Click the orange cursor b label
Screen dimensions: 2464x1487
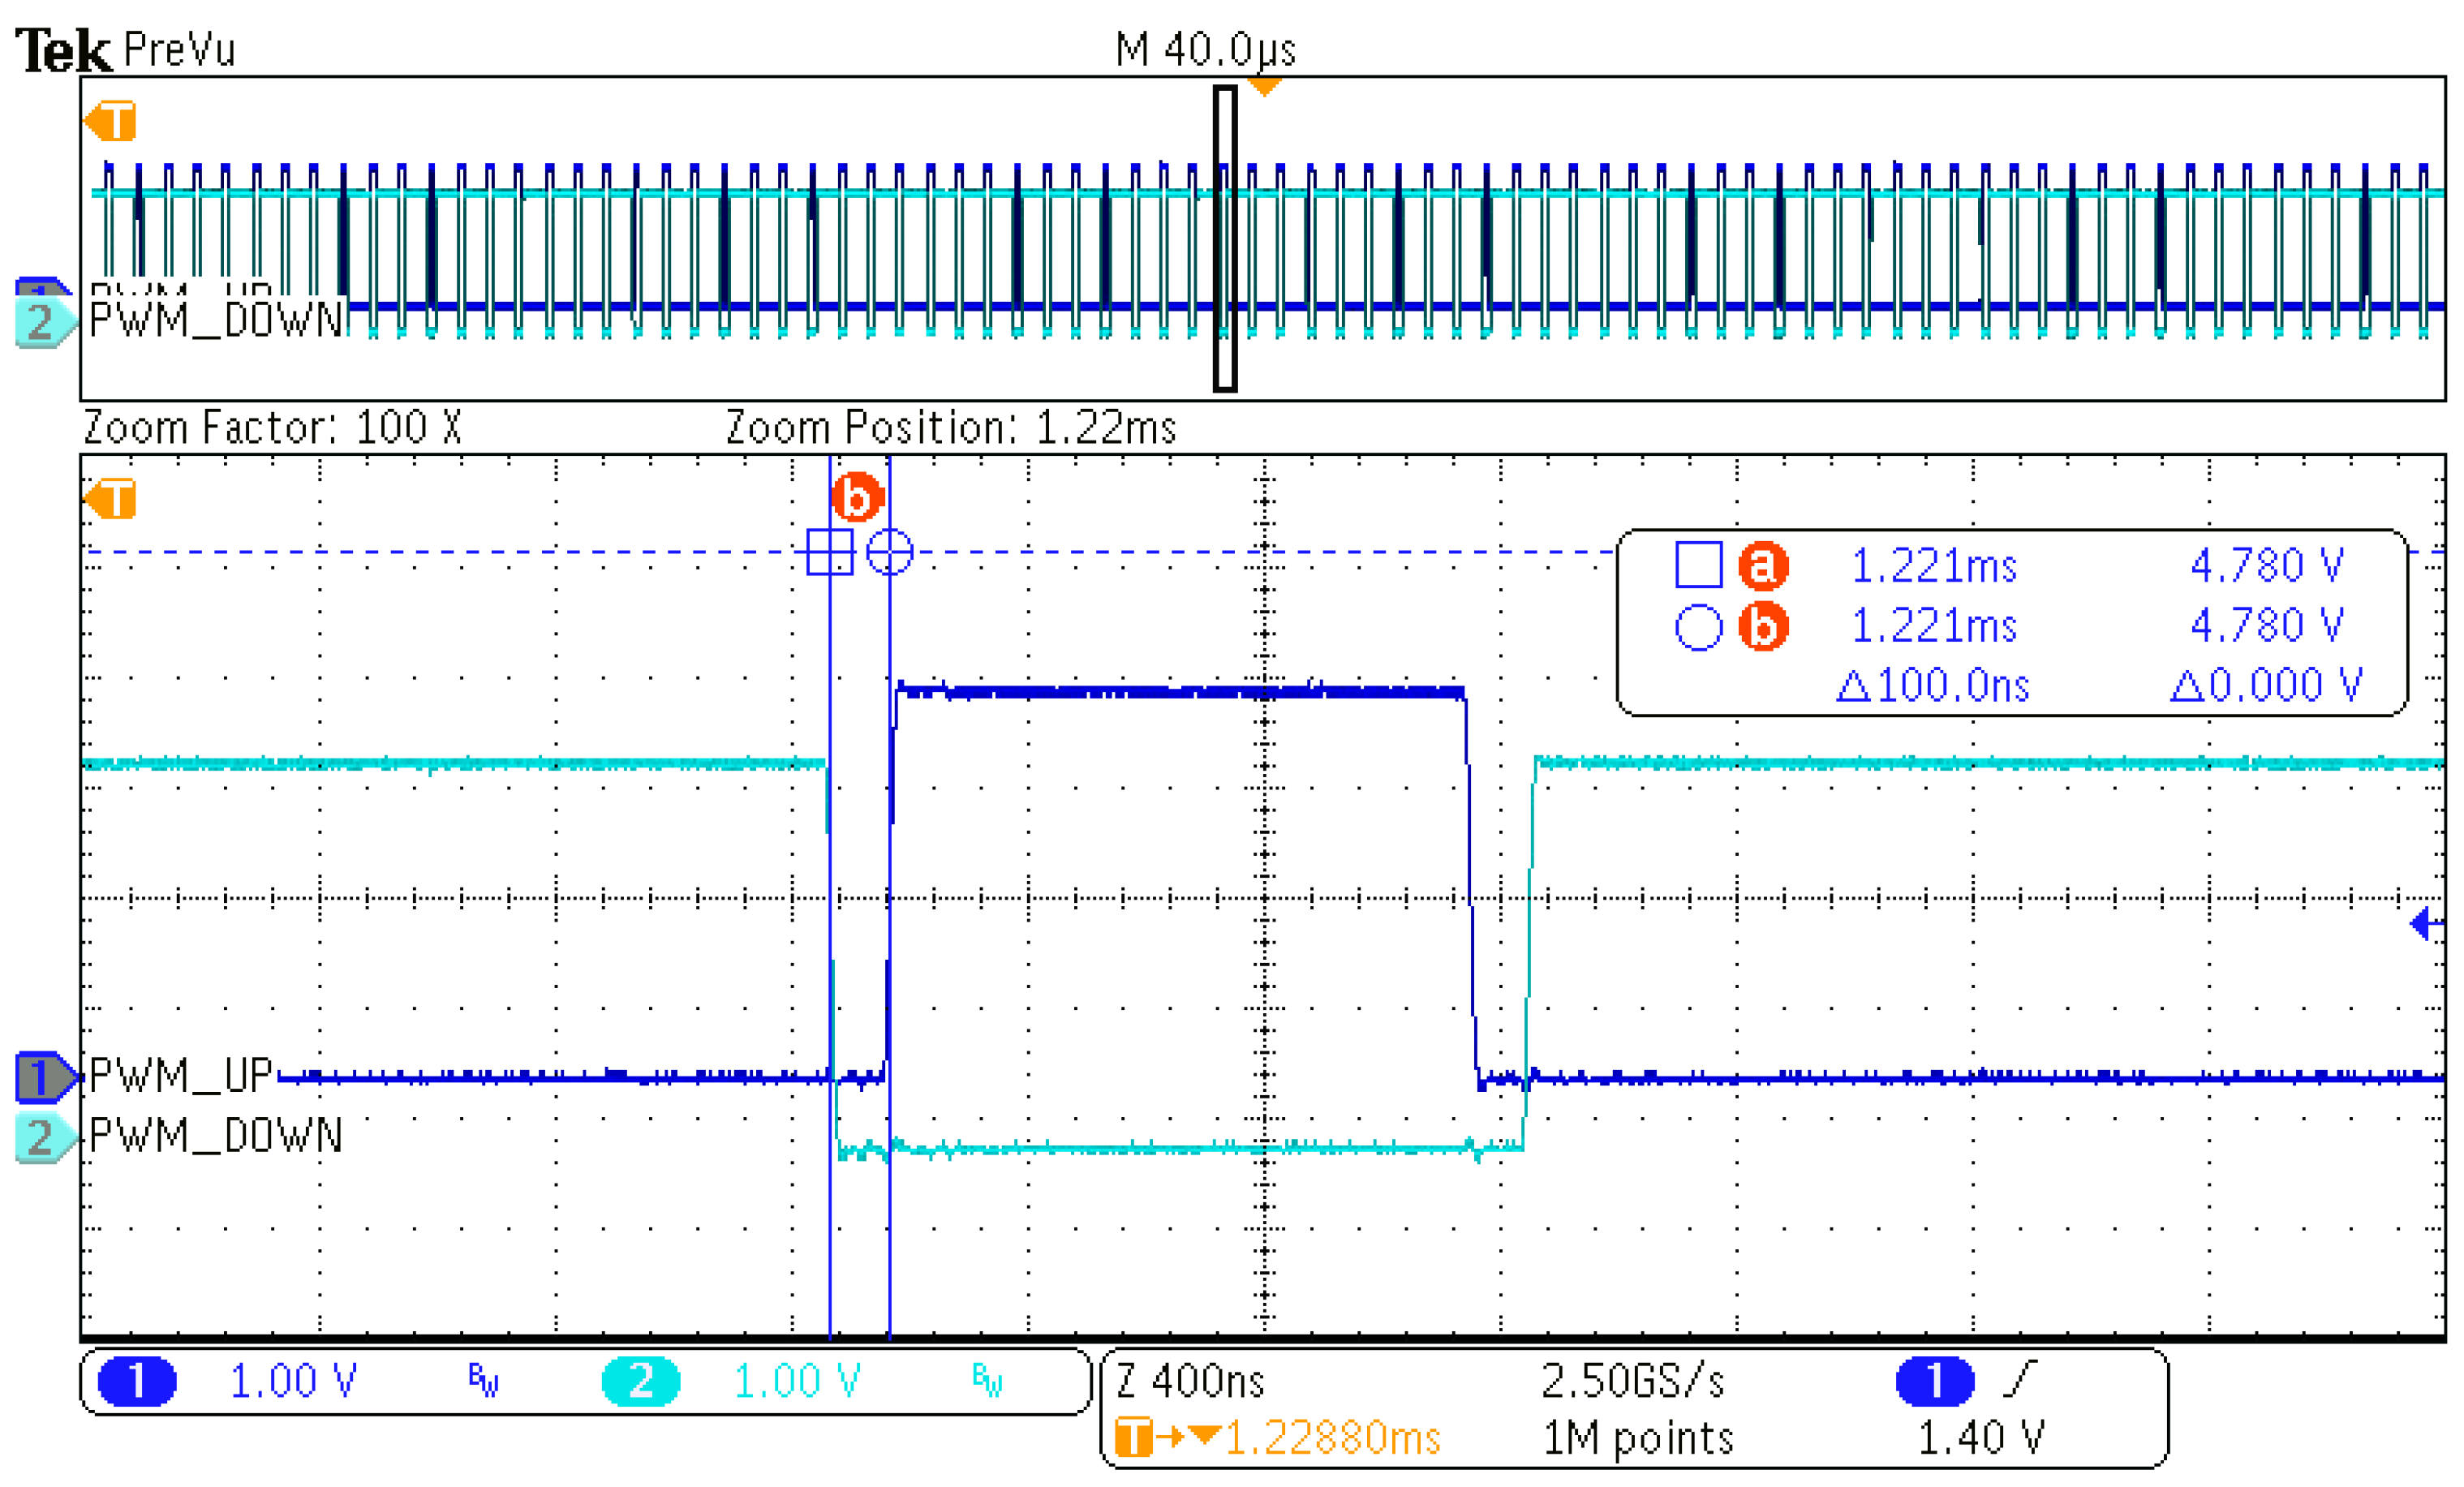coord(857,497)
